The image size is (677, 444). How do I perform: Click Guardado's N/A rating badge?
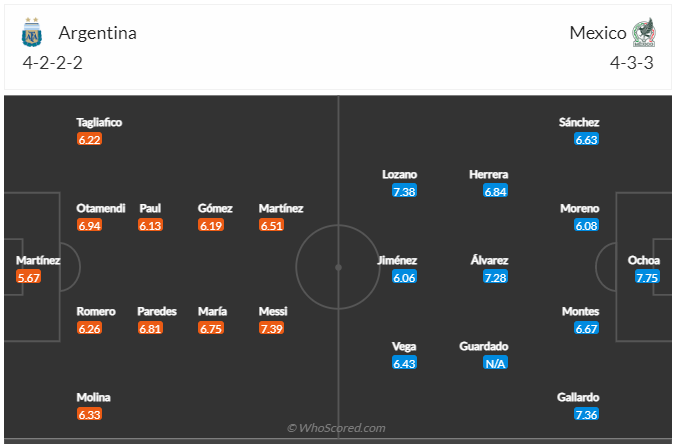pyautogui.click(x=495, y=363)
